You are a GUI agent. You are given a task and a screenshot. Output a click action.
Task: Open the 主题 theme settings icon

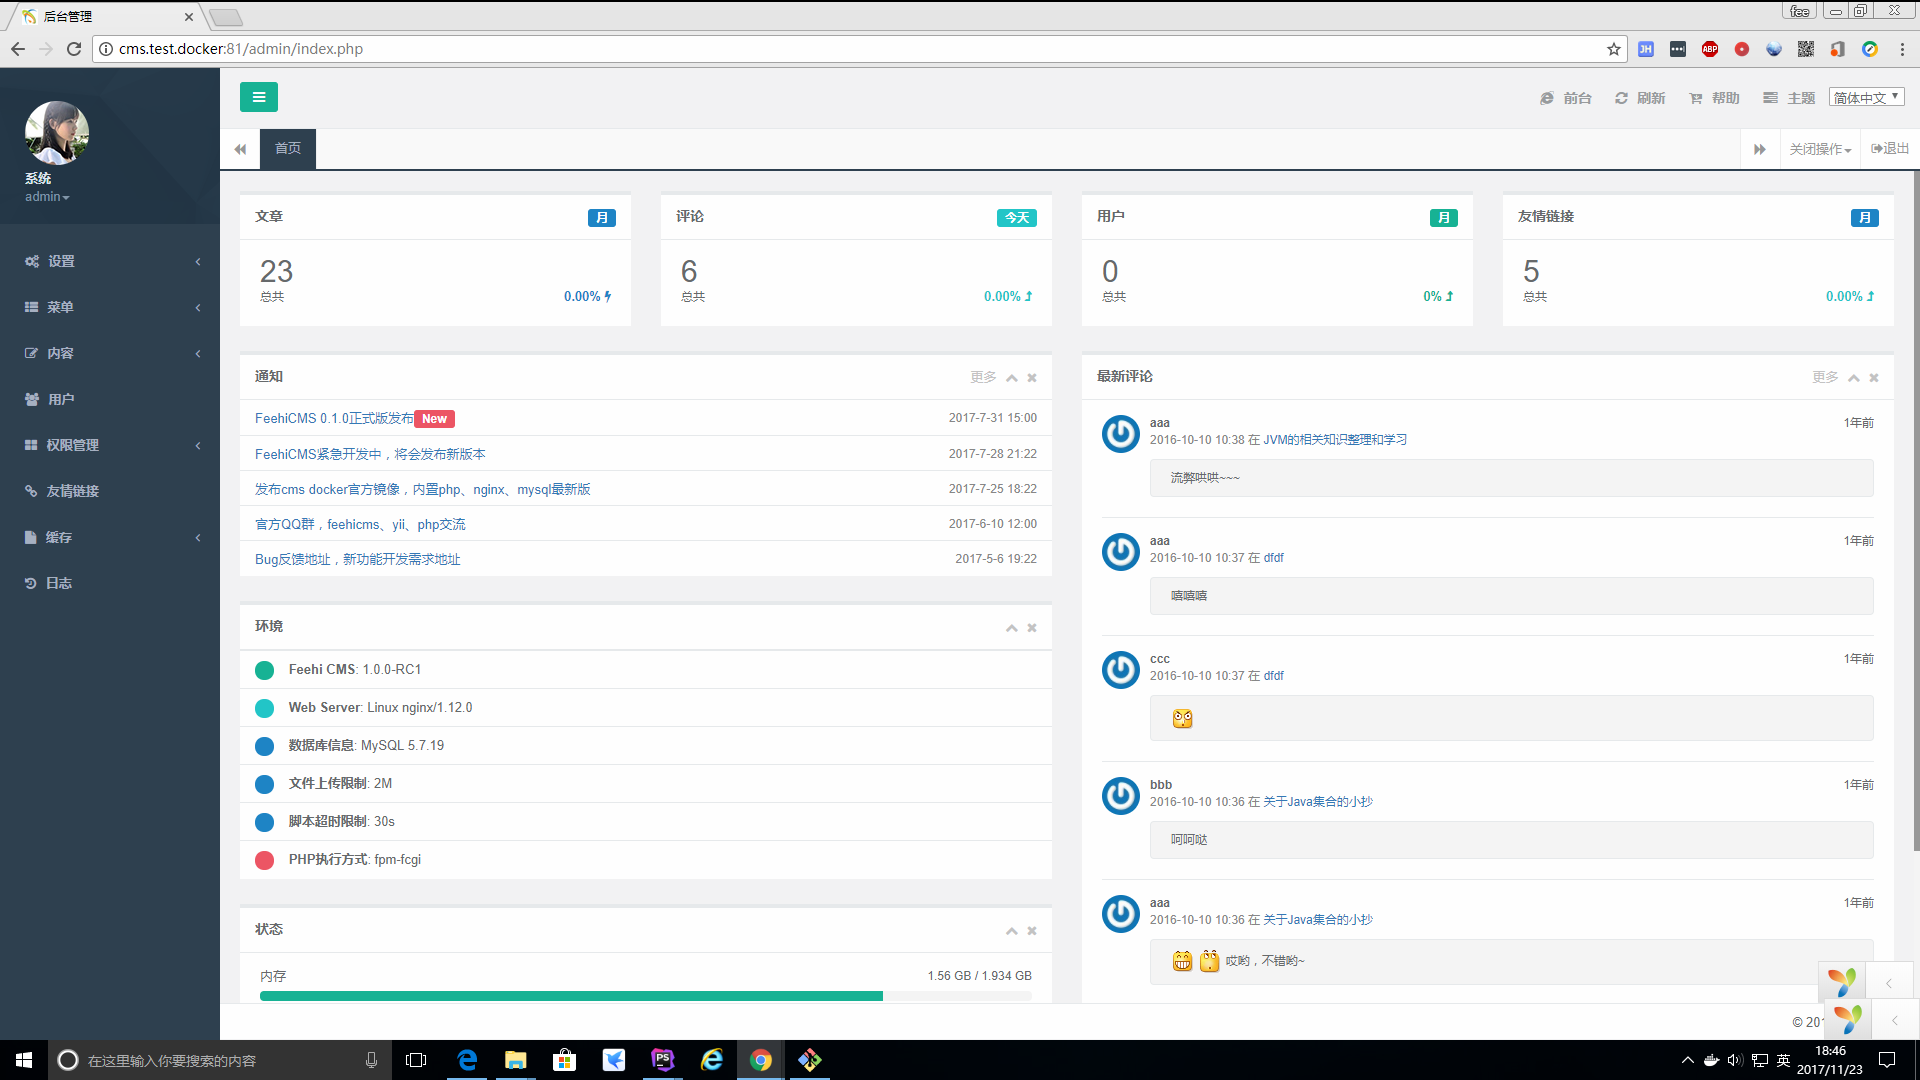coord(1770,98)
